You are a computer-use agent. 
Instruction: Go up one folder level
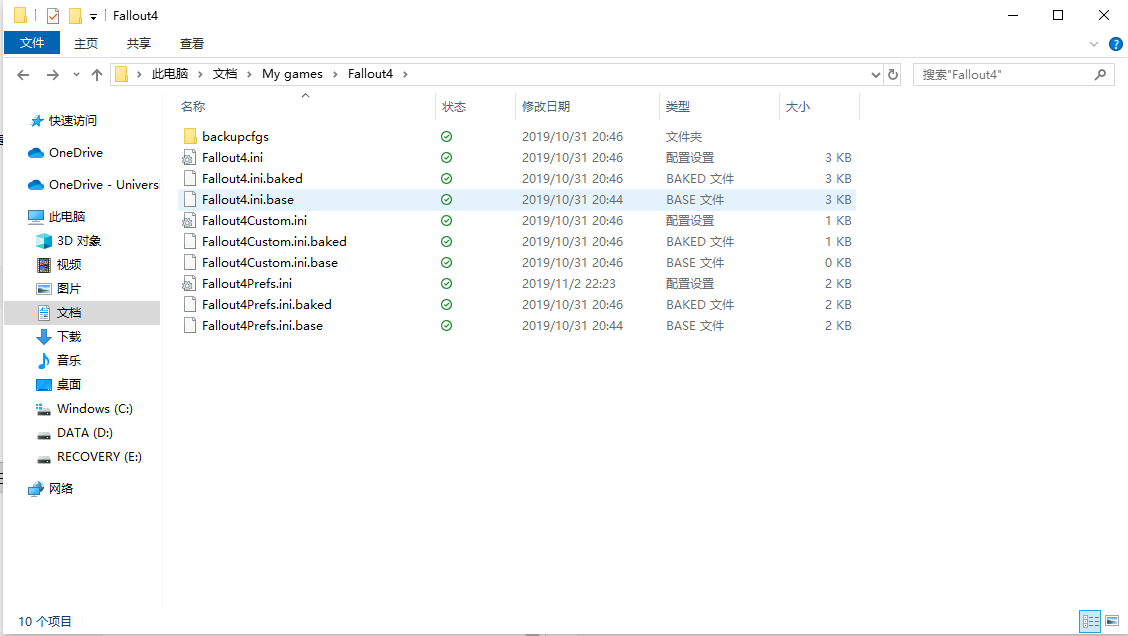[97, 74]
